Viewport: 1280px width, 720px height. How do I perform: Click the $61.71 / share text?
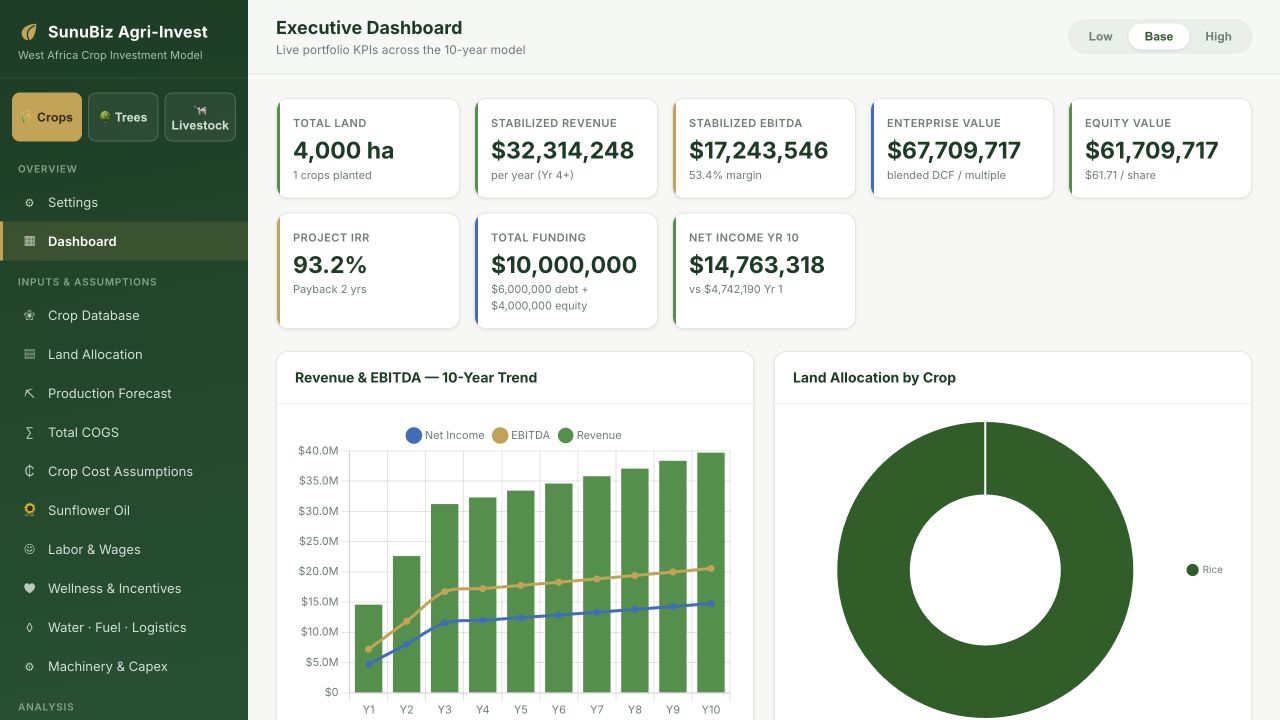[x=1120, y=175]
